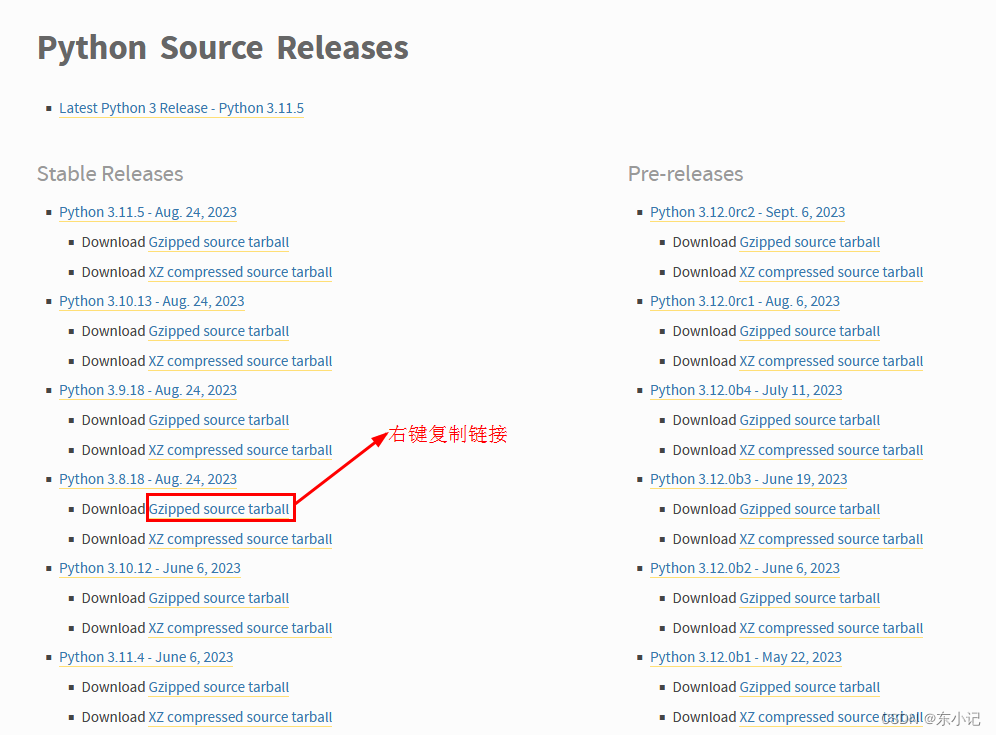This screenshot has height=735, width=996.
Task: Download XZ compressed source tarball for Python 3.11.4
Action: point(240,717)
